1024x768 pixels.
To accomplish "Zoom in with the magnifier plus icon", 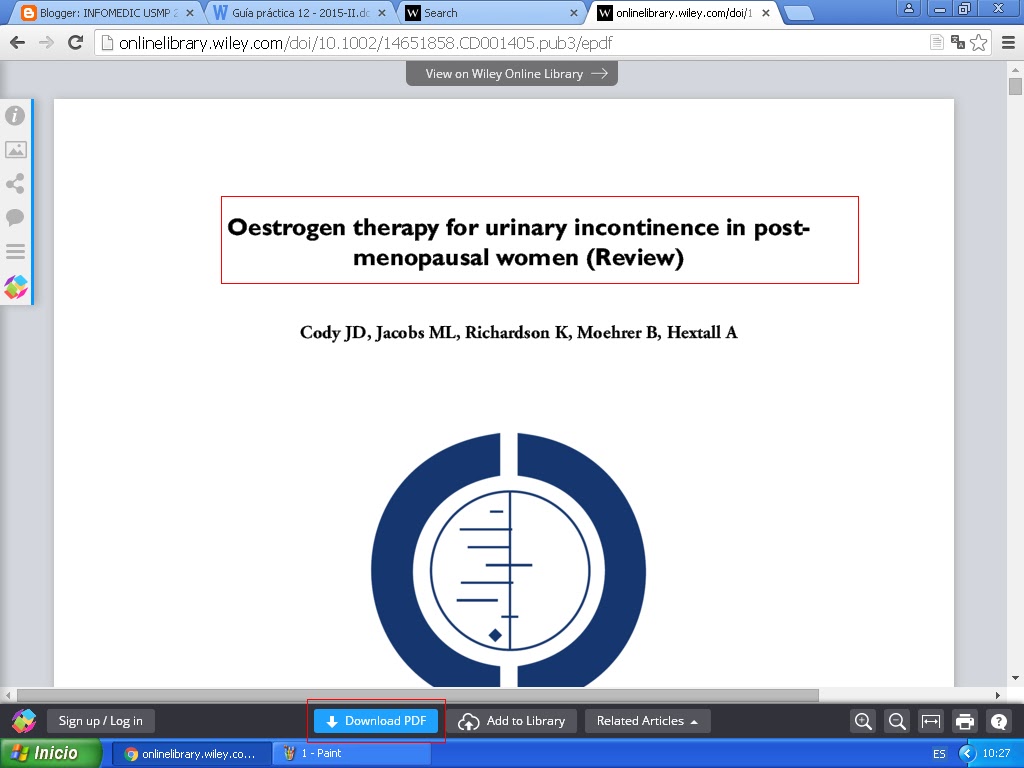I will [863, 721].
